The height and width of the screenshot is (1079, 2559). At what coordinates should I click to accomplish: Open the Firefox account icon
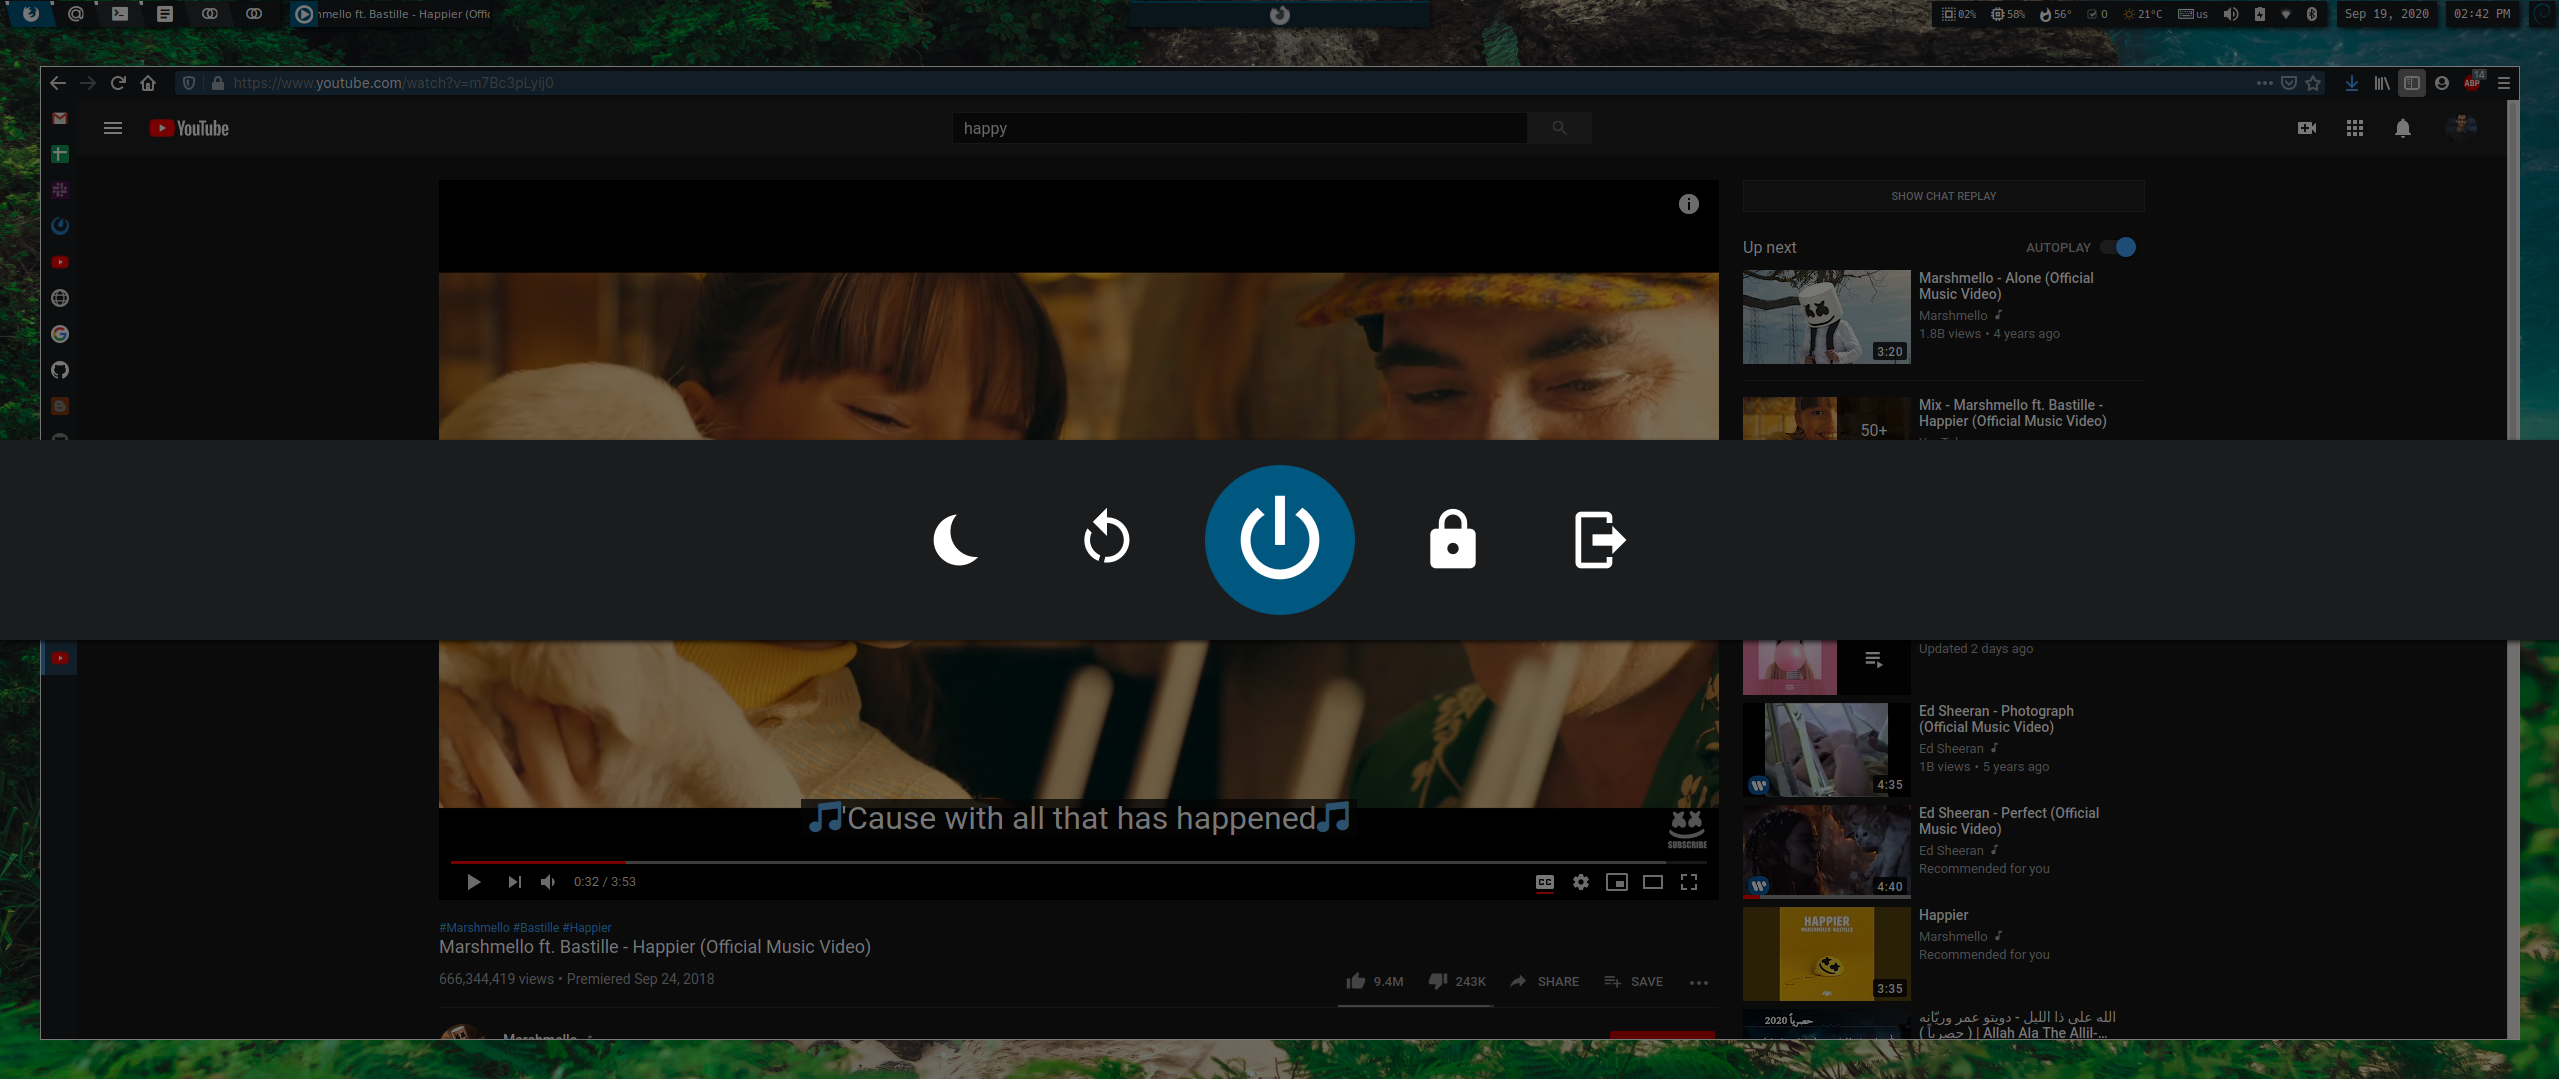(2442, 83)
